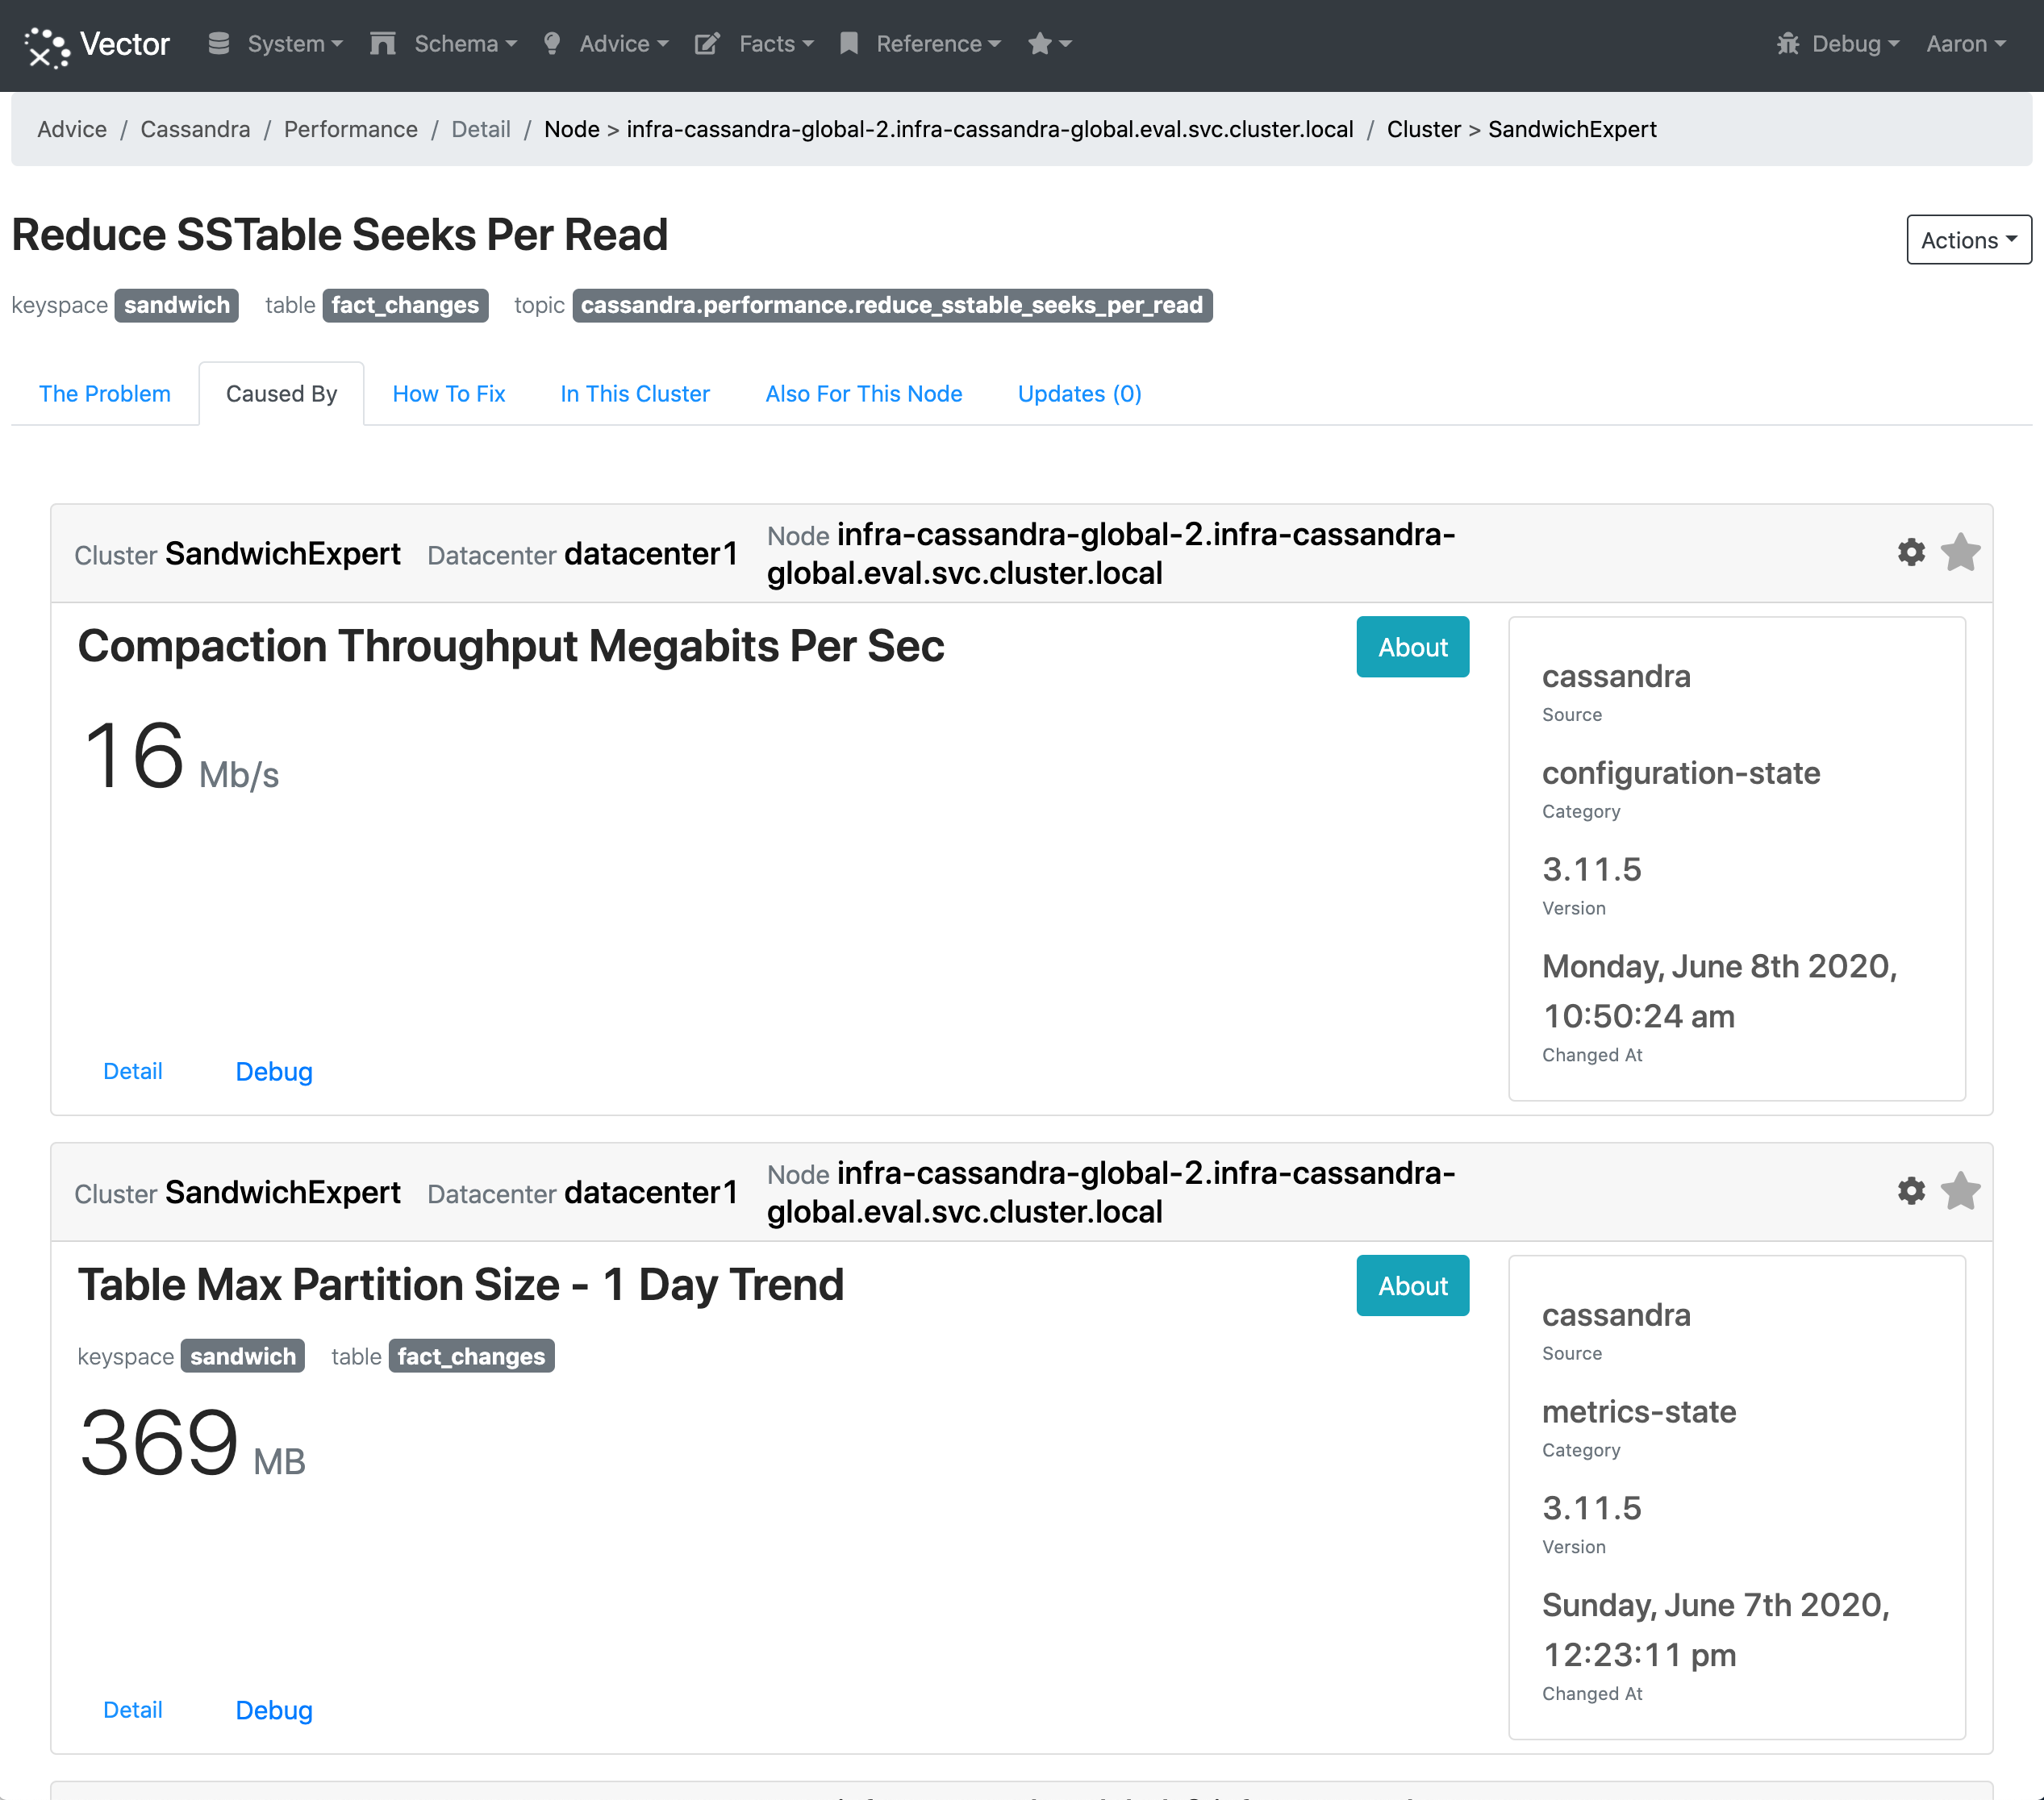Image resolution: width=2044 pixels, height=1800 pixels.
Task: Click the Facts edit icon
Action: click(707, 44)
